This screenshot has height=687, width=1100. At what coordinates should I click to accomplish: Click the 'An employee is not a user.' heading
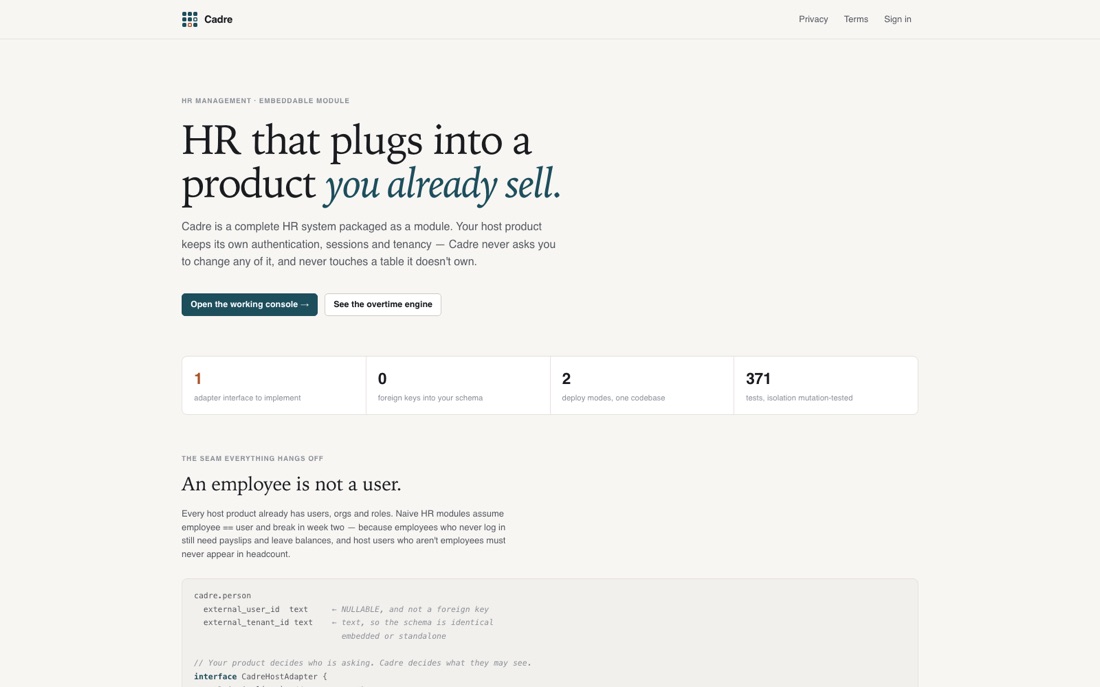291,484
